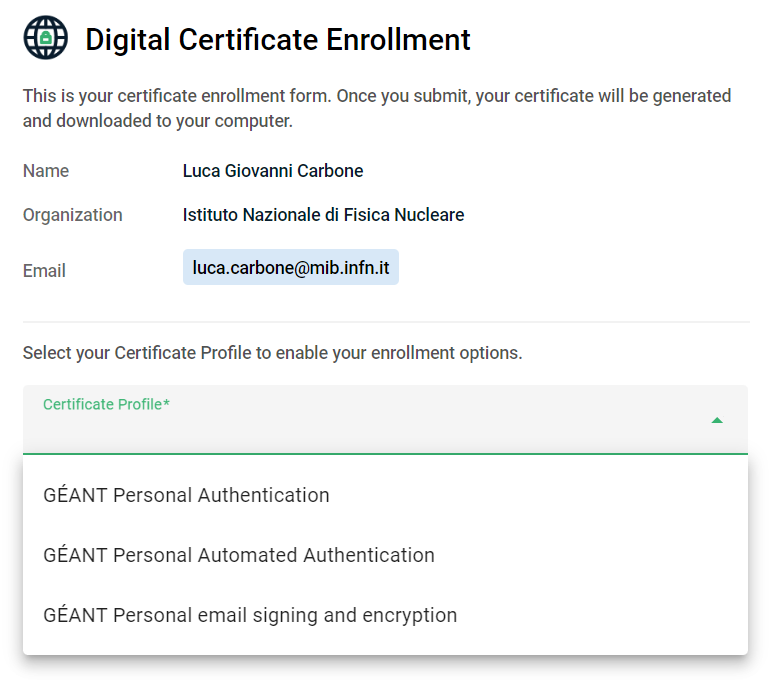Click the enrollment form description paragraph

tap(377, 108)
